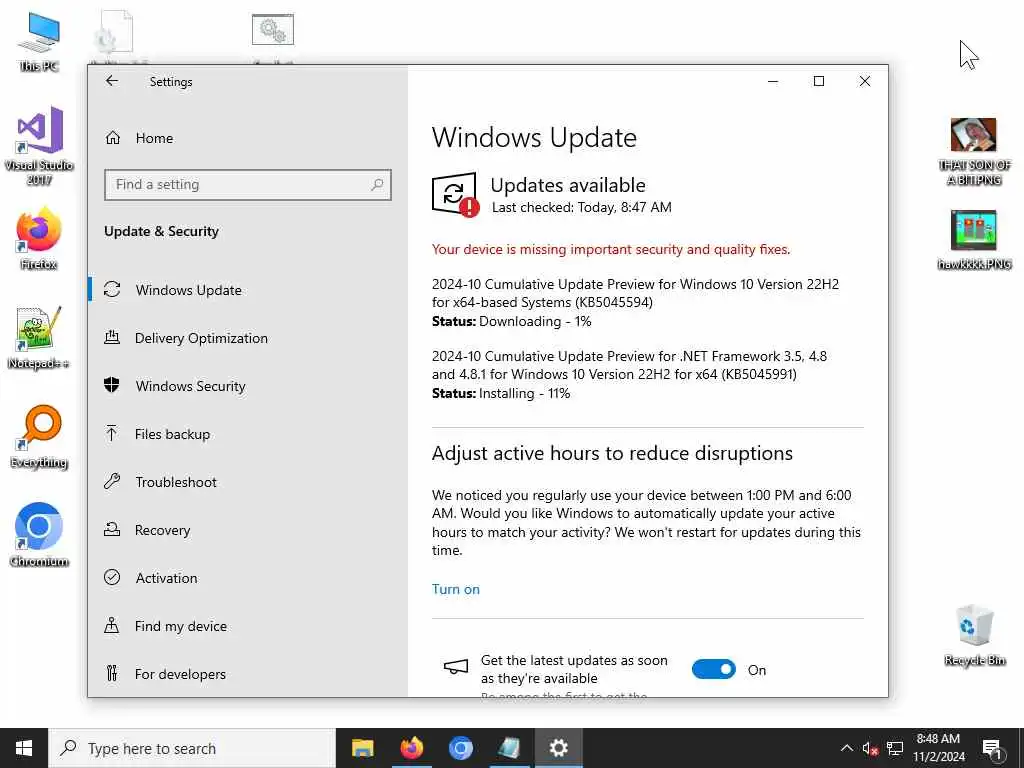Viewport: 1024px width, 768px height.
Task: Open Firefox from taskbar
Action: pos(411,748)
